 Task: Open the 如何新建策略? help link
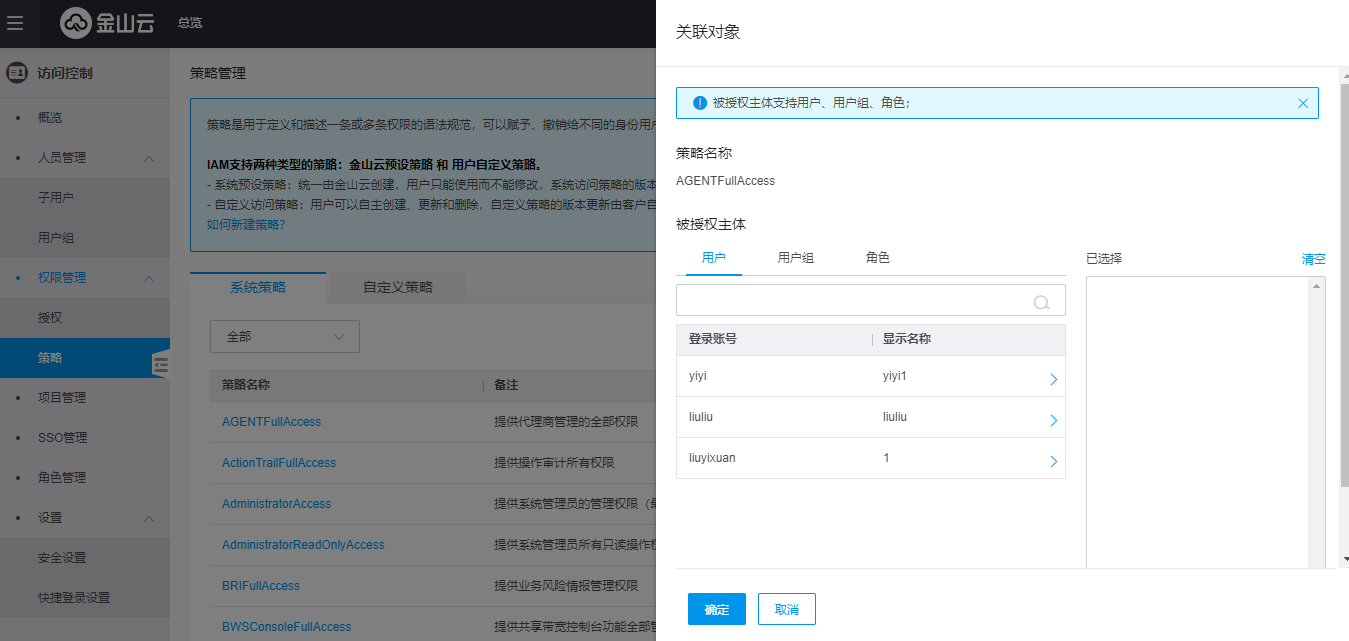246,224
